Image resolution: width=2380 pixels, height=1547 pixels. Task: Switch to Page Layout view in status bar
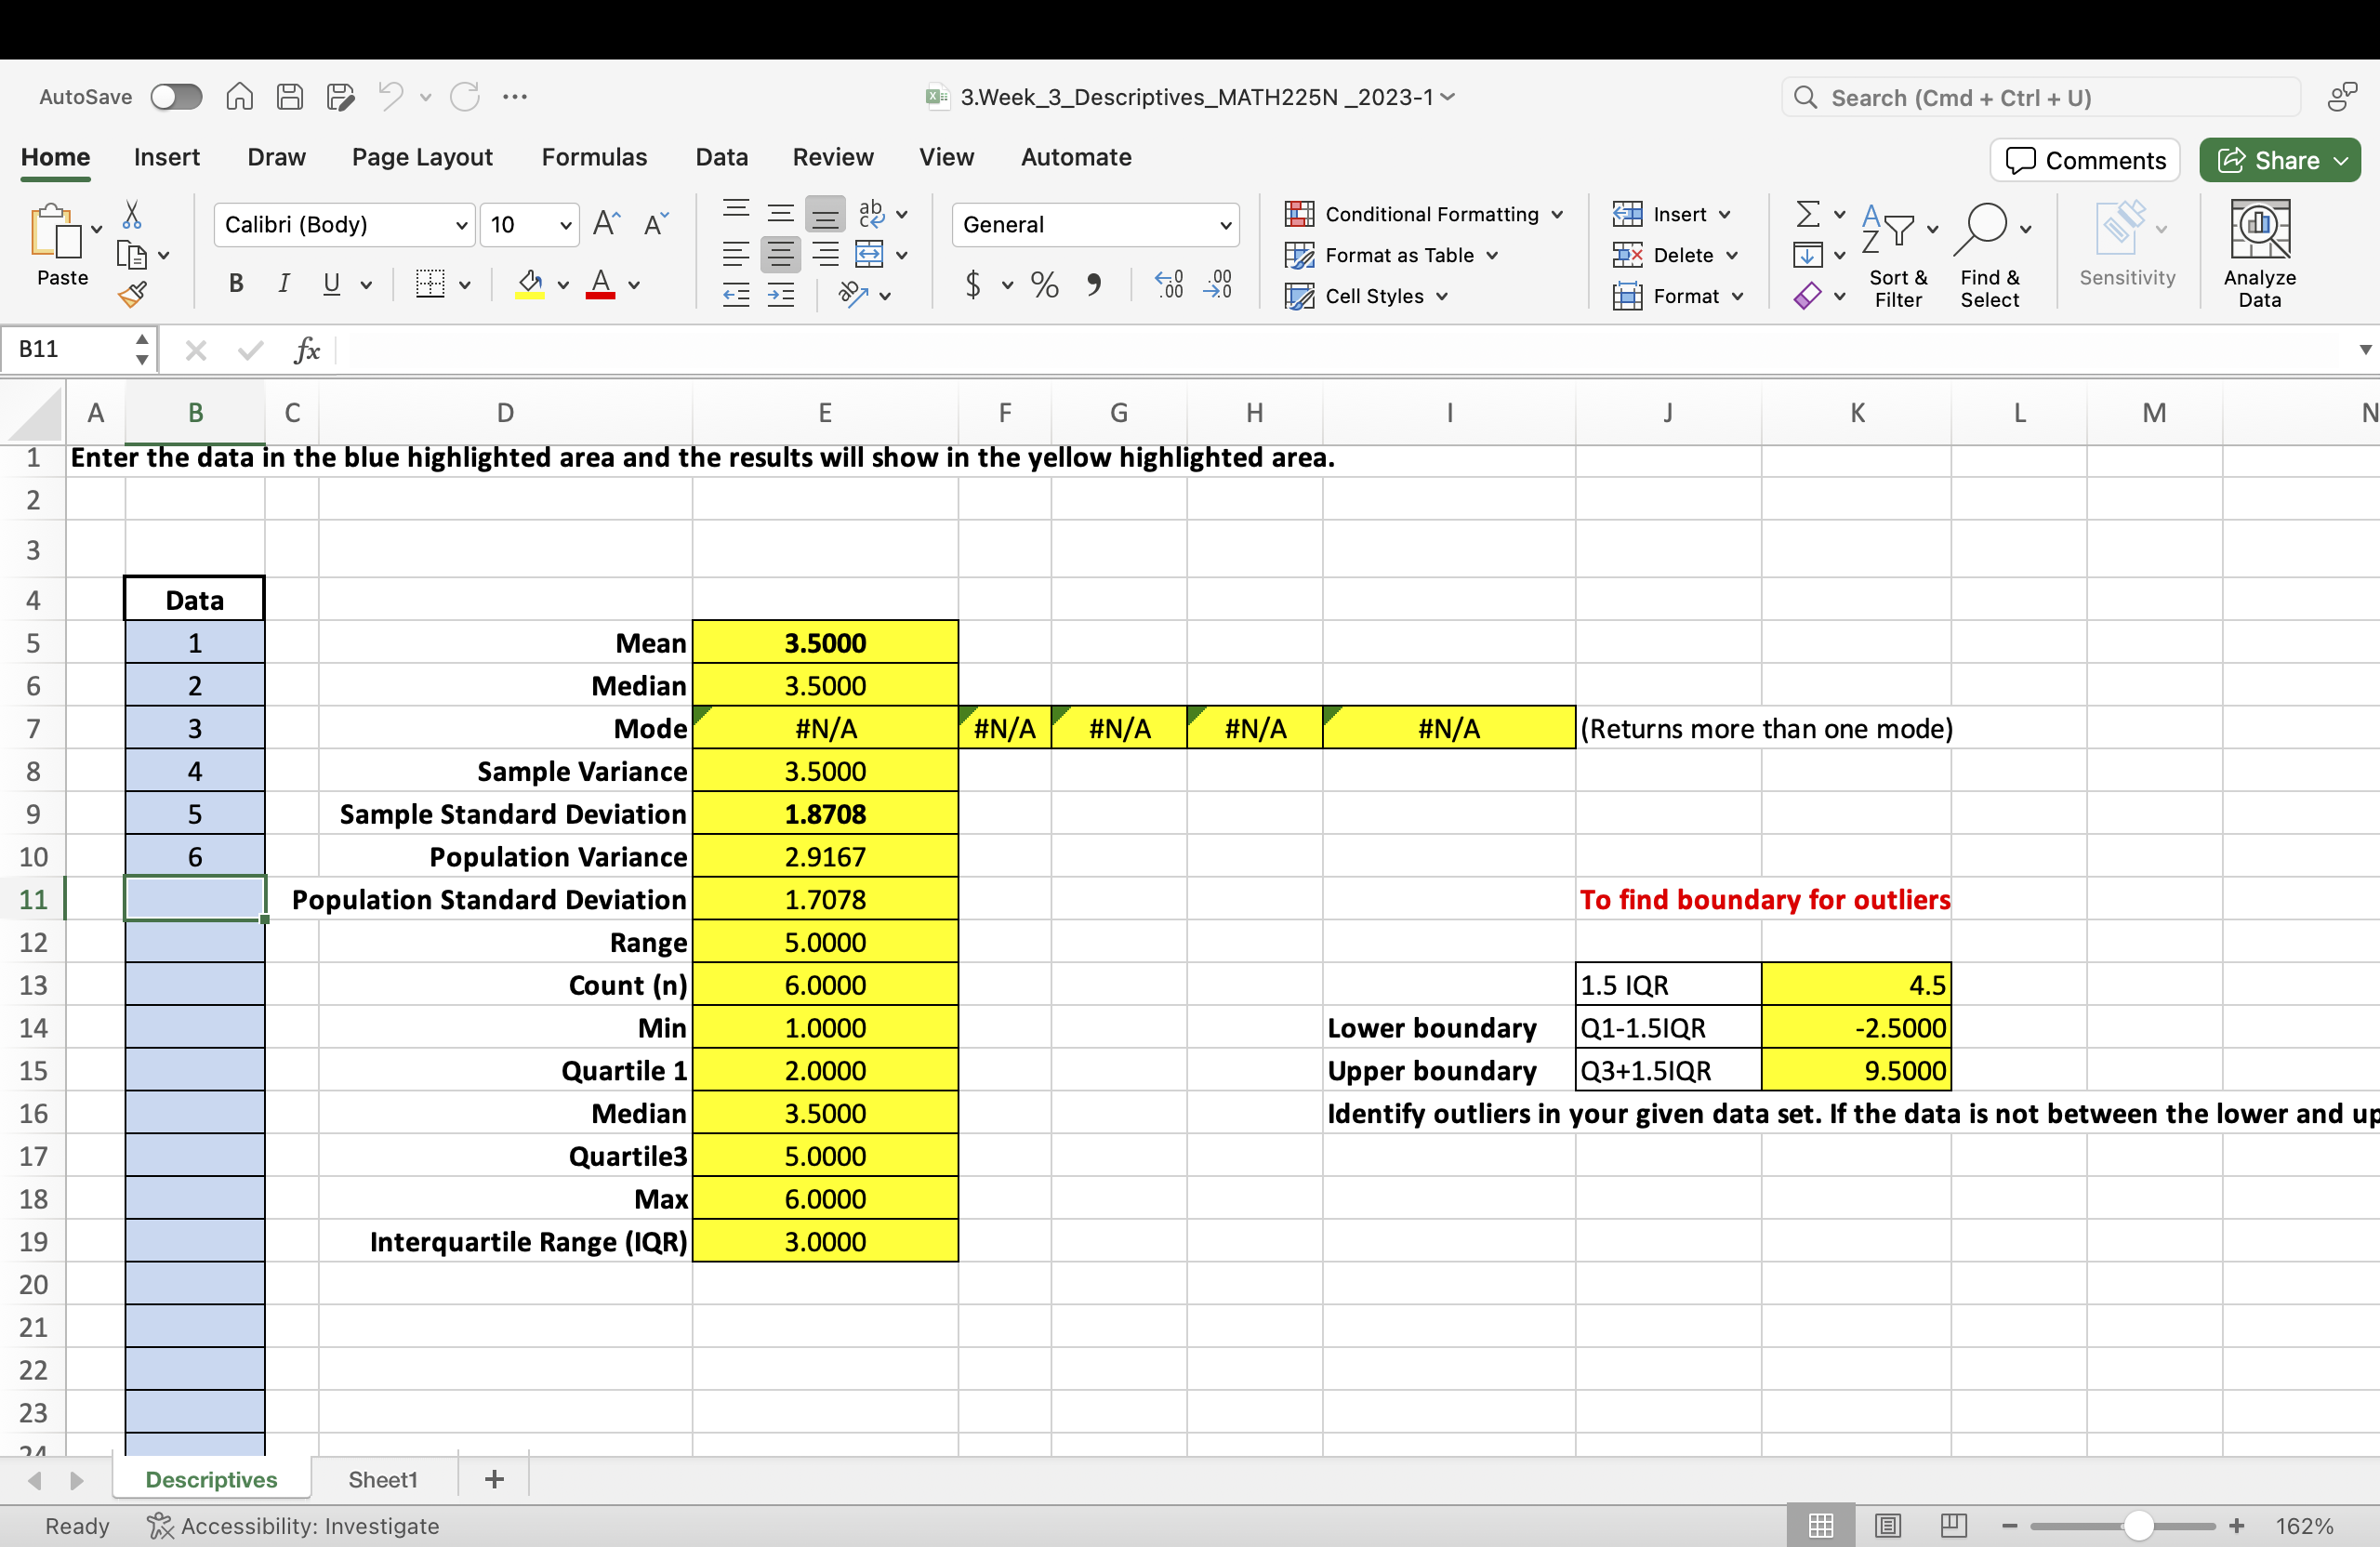pos(1887,1525)
